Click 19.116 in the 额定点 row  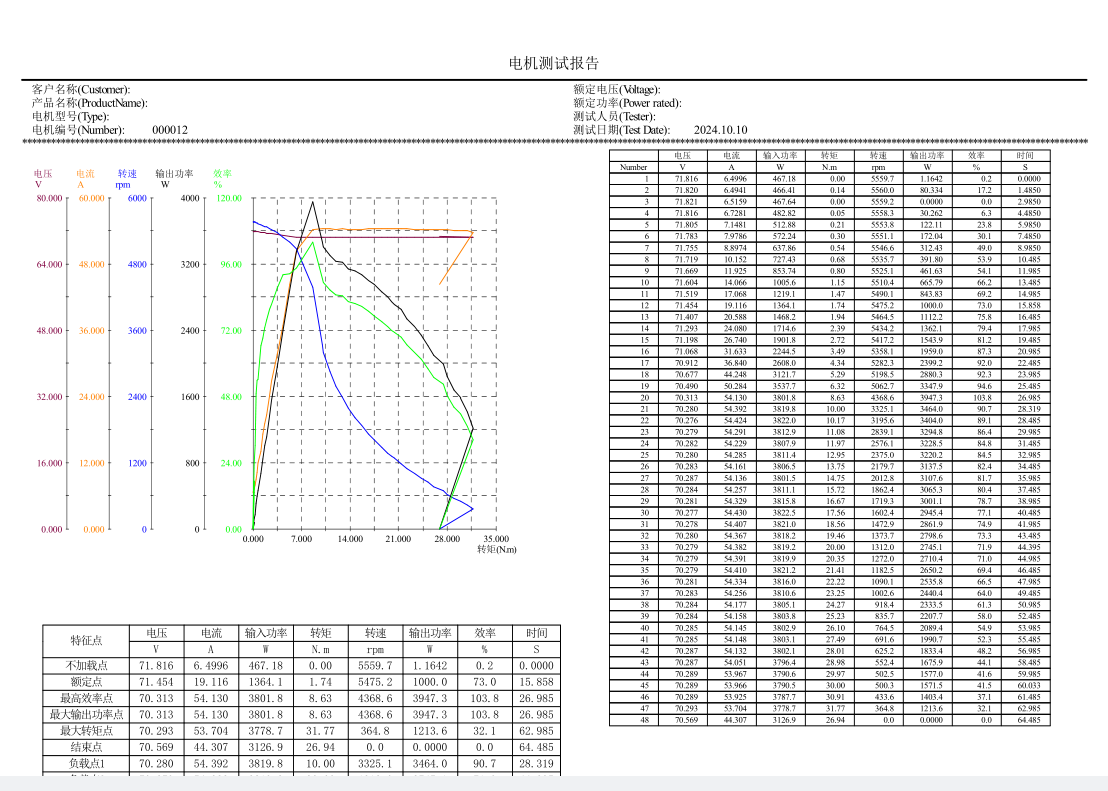(x=211, y=682)
